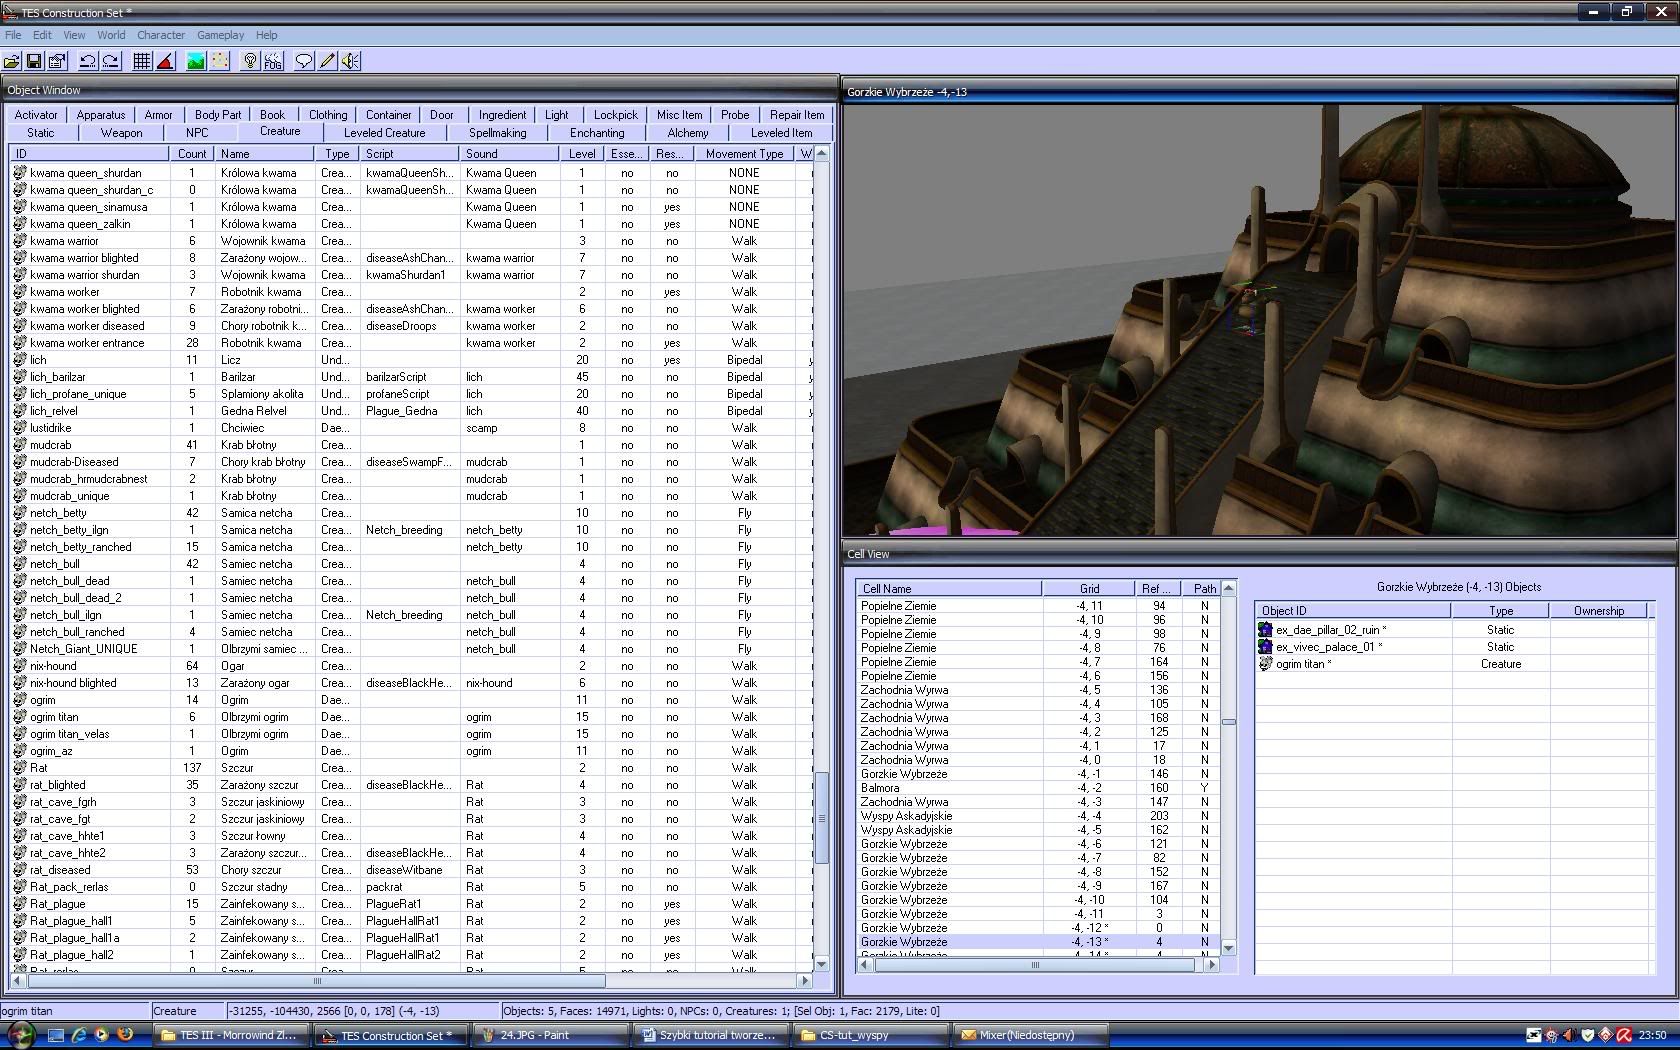Open the Script Edit pencil icon
The width and height of the screenshot is (1680, 1050).
tap(327, 61)
